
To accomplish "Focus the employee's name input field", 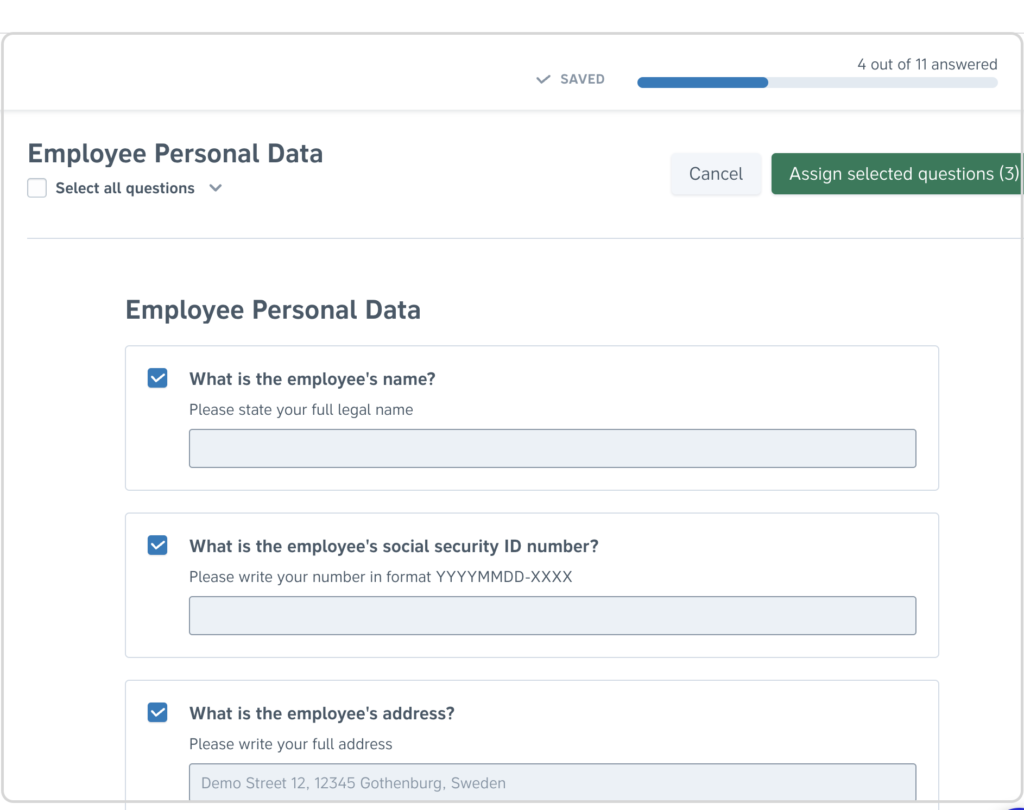I will (x=552, y=448).
